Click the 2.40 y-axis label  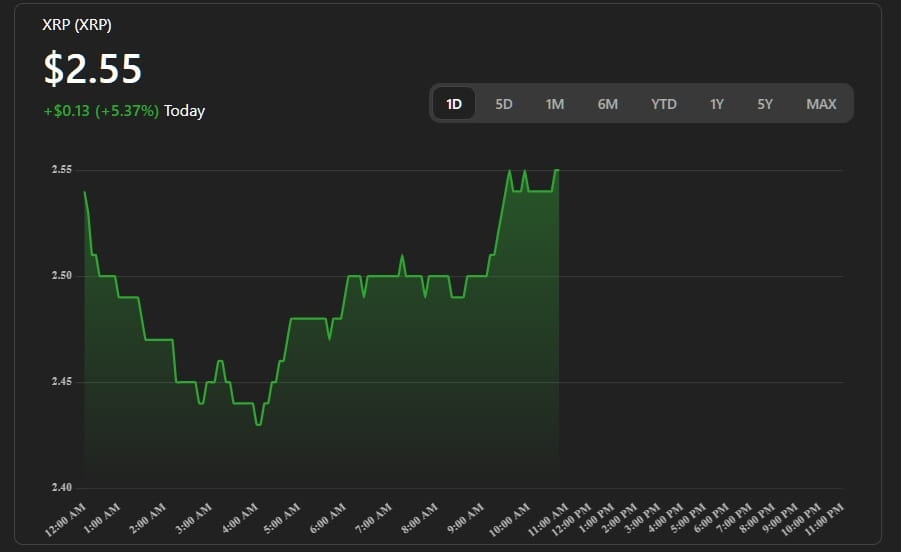click(62, 488)
